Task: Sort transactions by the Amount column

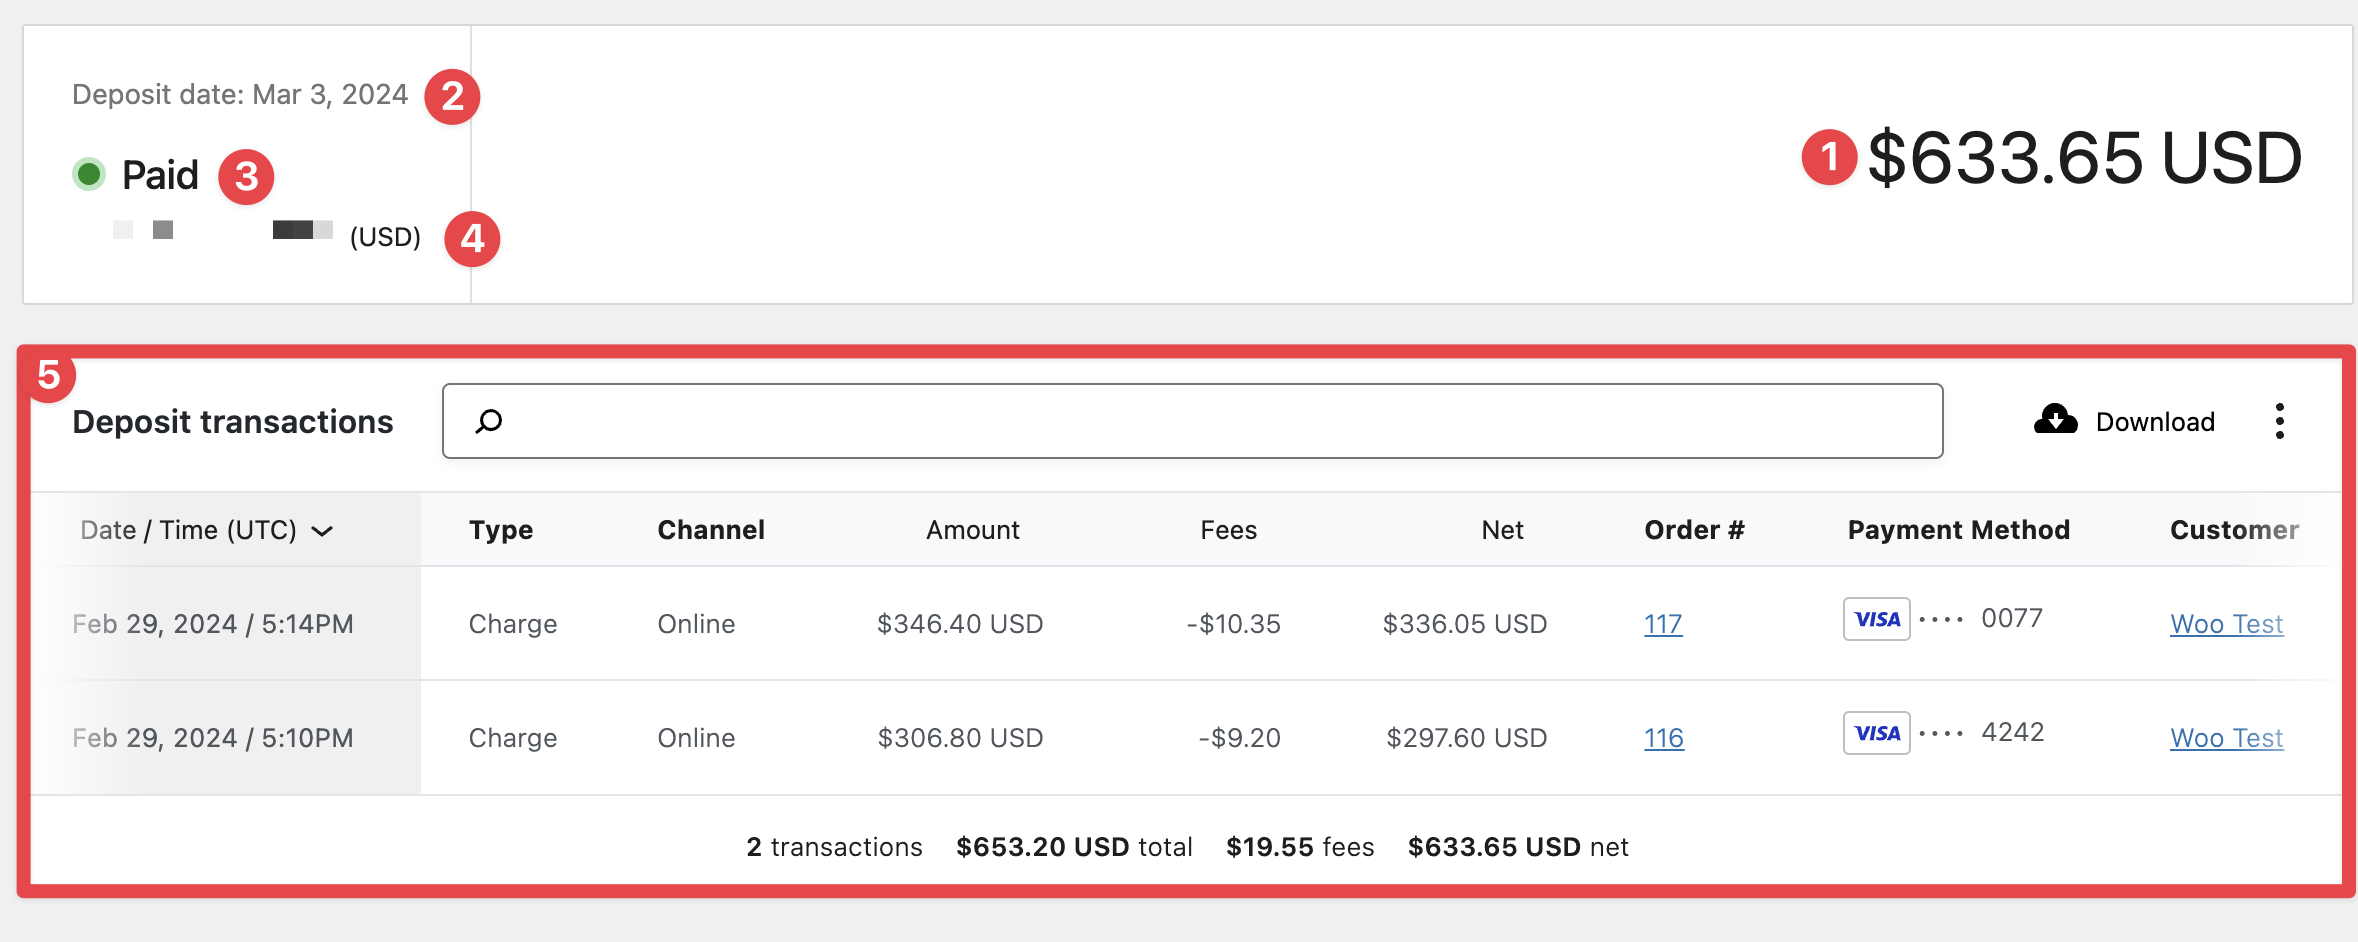Action: pyautogui.click(x=972, y=530)
